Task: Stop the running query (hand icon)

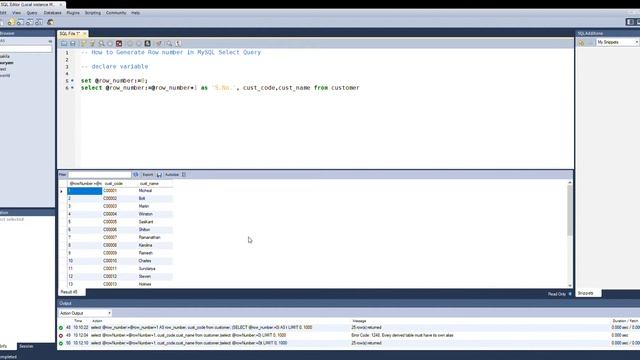Action: point(110,43)
